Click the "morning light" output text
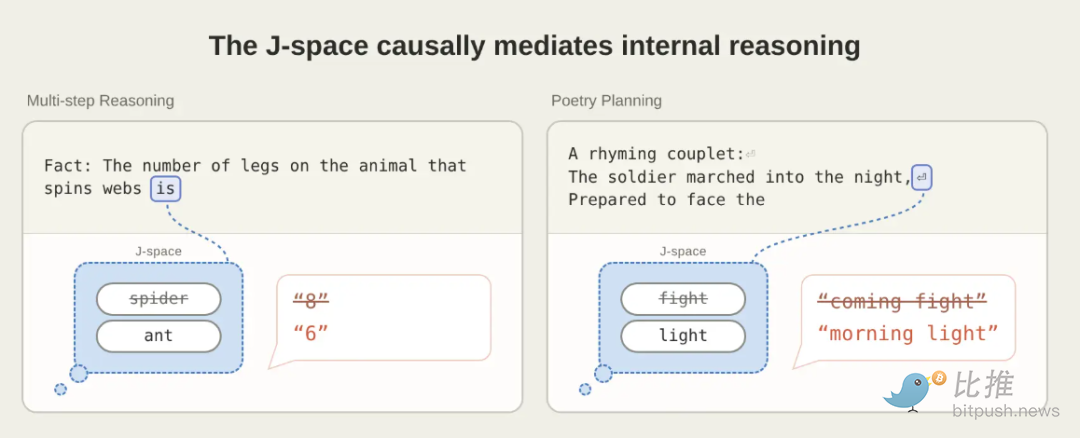 [908, 334]
